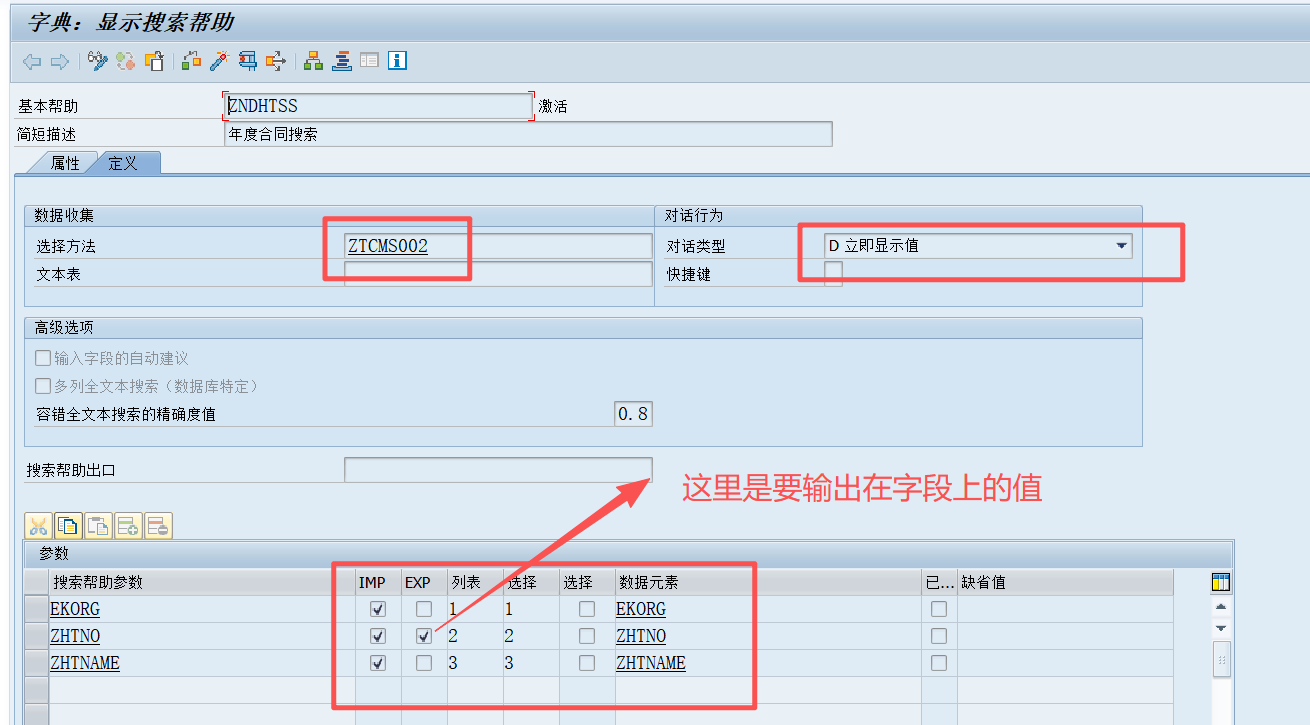Enable 多列全文本搜索 checkbox

coord(43,386)
